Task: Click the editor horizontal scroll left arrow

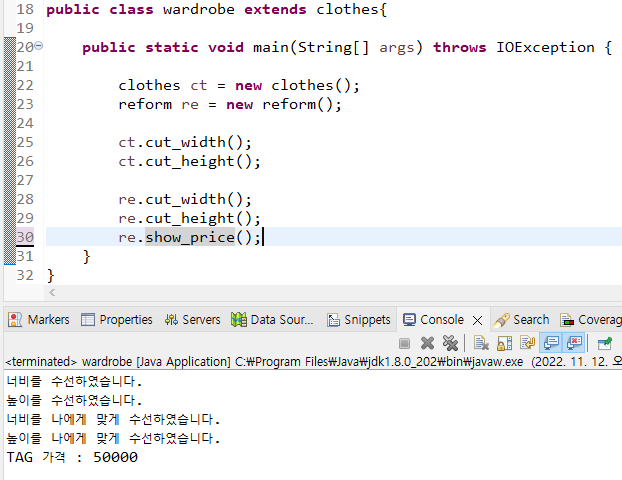Action: coord(52,292)
